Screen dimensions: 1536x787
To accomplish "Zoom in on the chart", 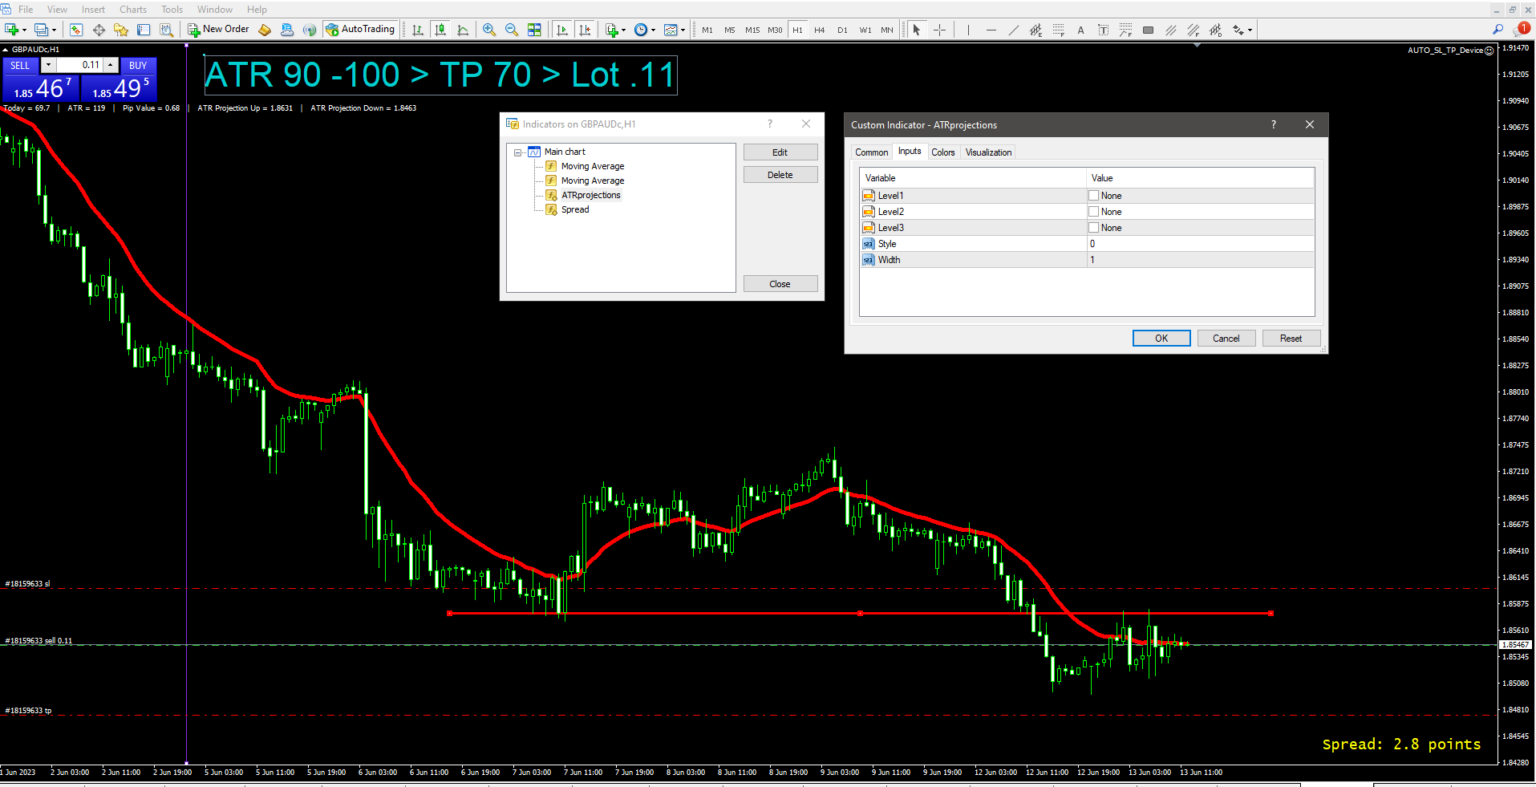I will (x=489, y=29).
